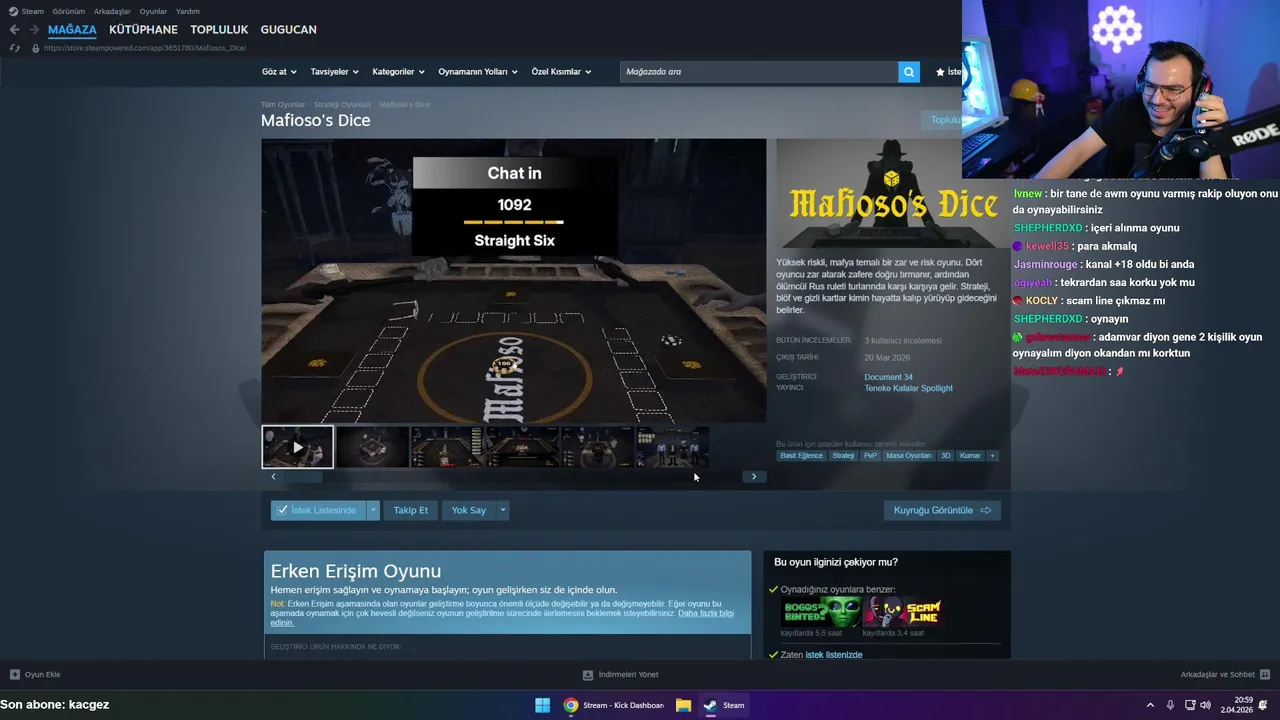Expand the Oynamanın Yolları menu
Viewport: 1280px width, 720px height.
click(478, 72)
